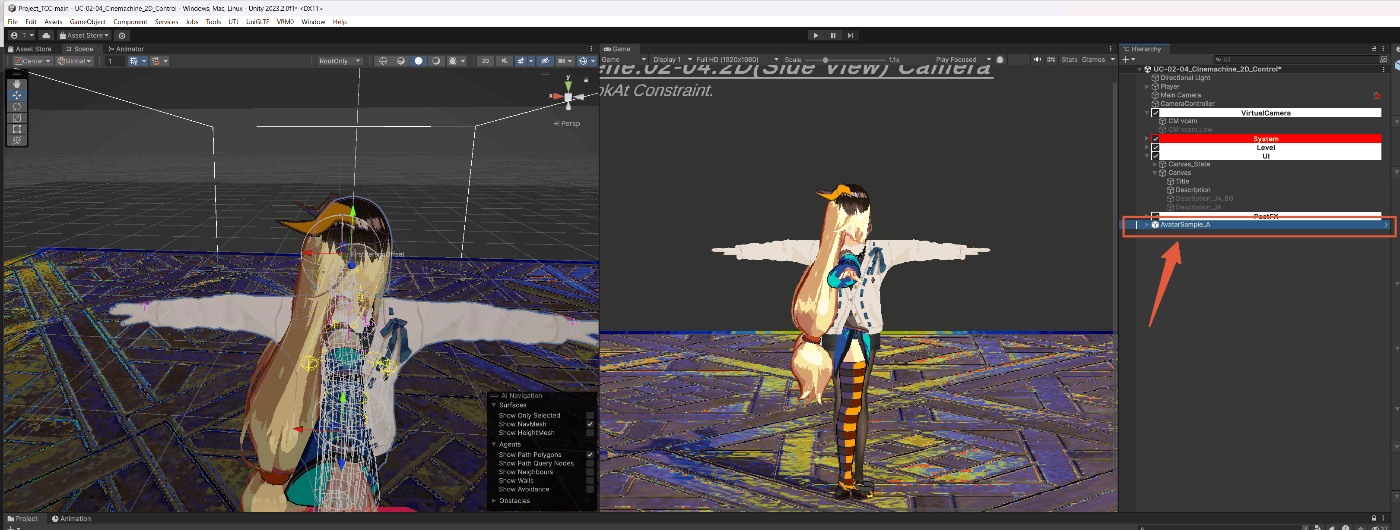Select the Scale tool
This screenshot has height=530, width=1400.
tap(17, 118)
